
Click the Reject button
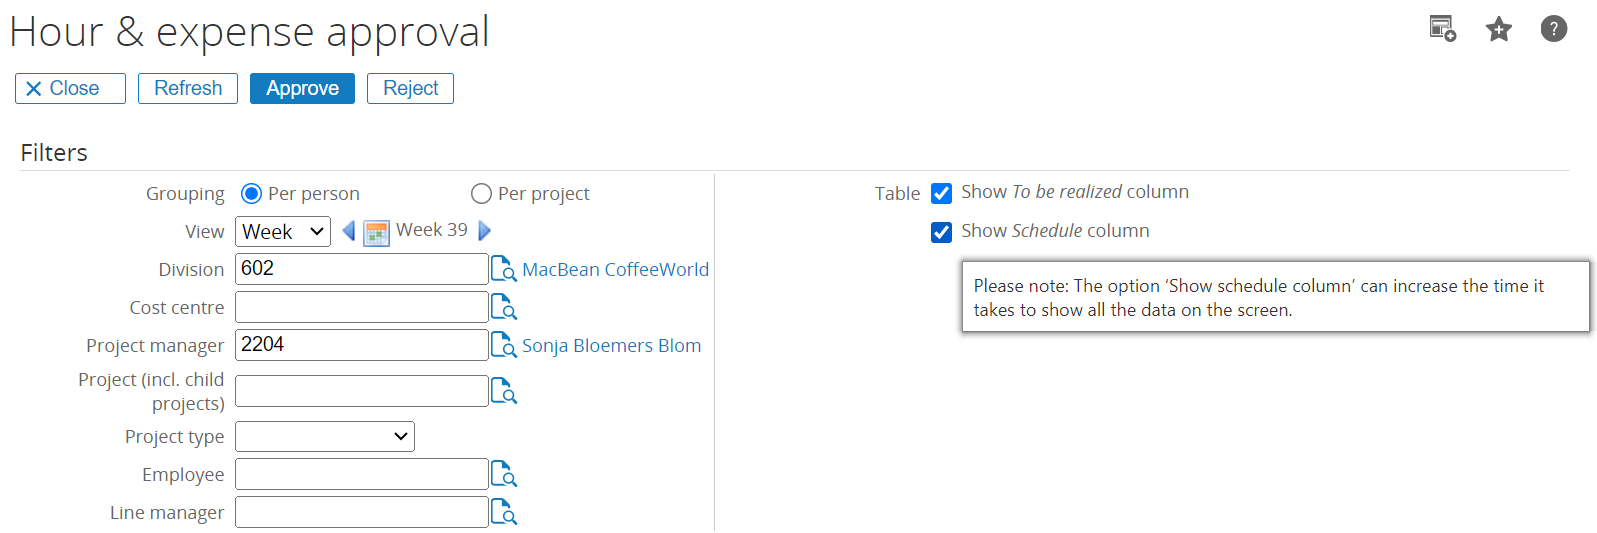pyautogui.click(x=410, y=88)
